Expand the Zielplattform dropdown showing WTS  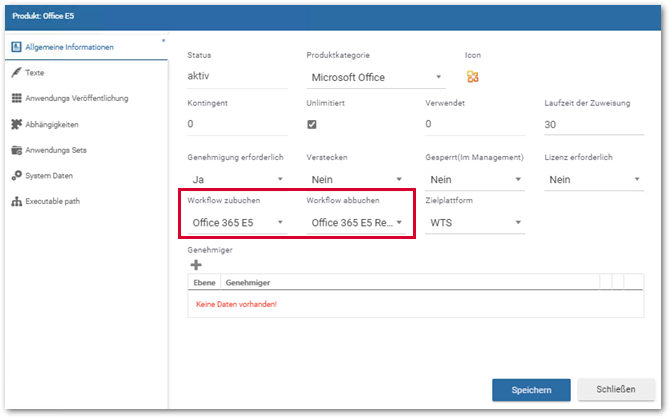[x=475, y=223]
